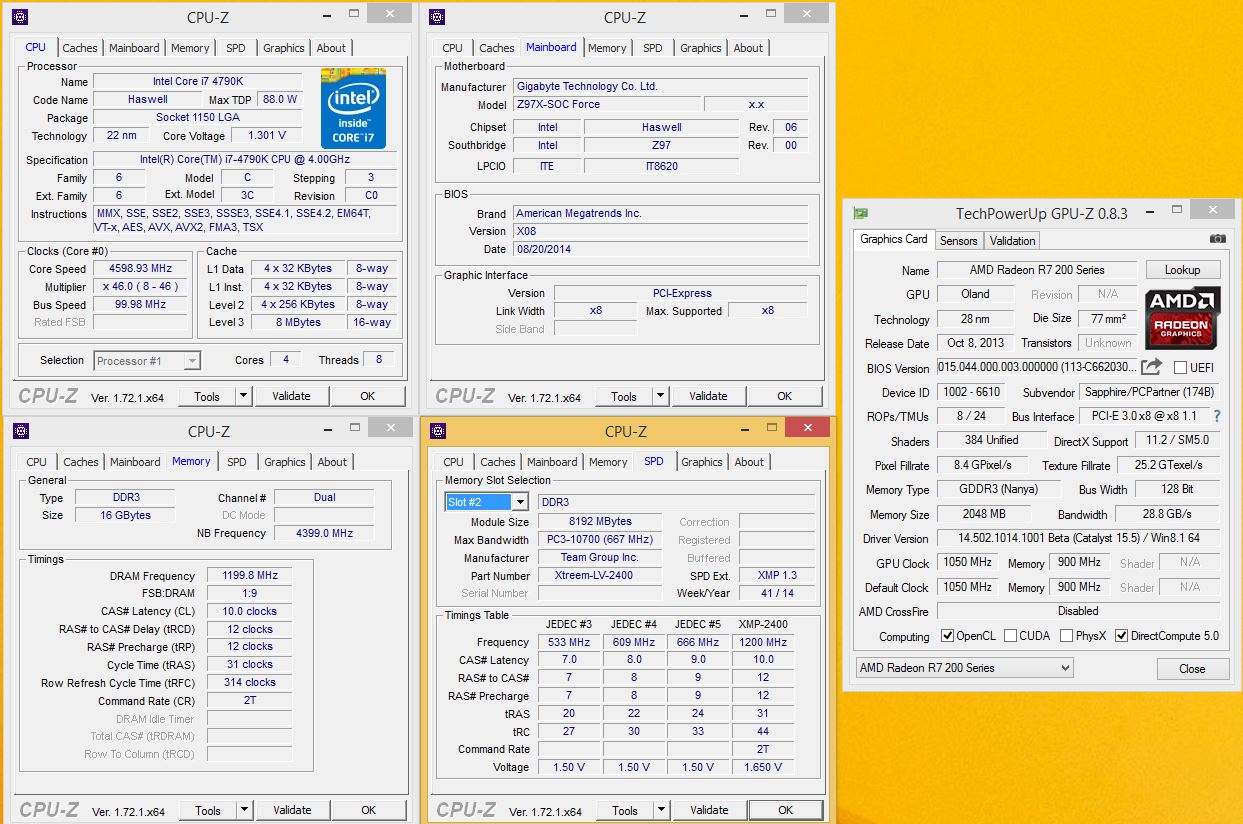Toggle the CUDA checkbox

[x=1011, y=636]
